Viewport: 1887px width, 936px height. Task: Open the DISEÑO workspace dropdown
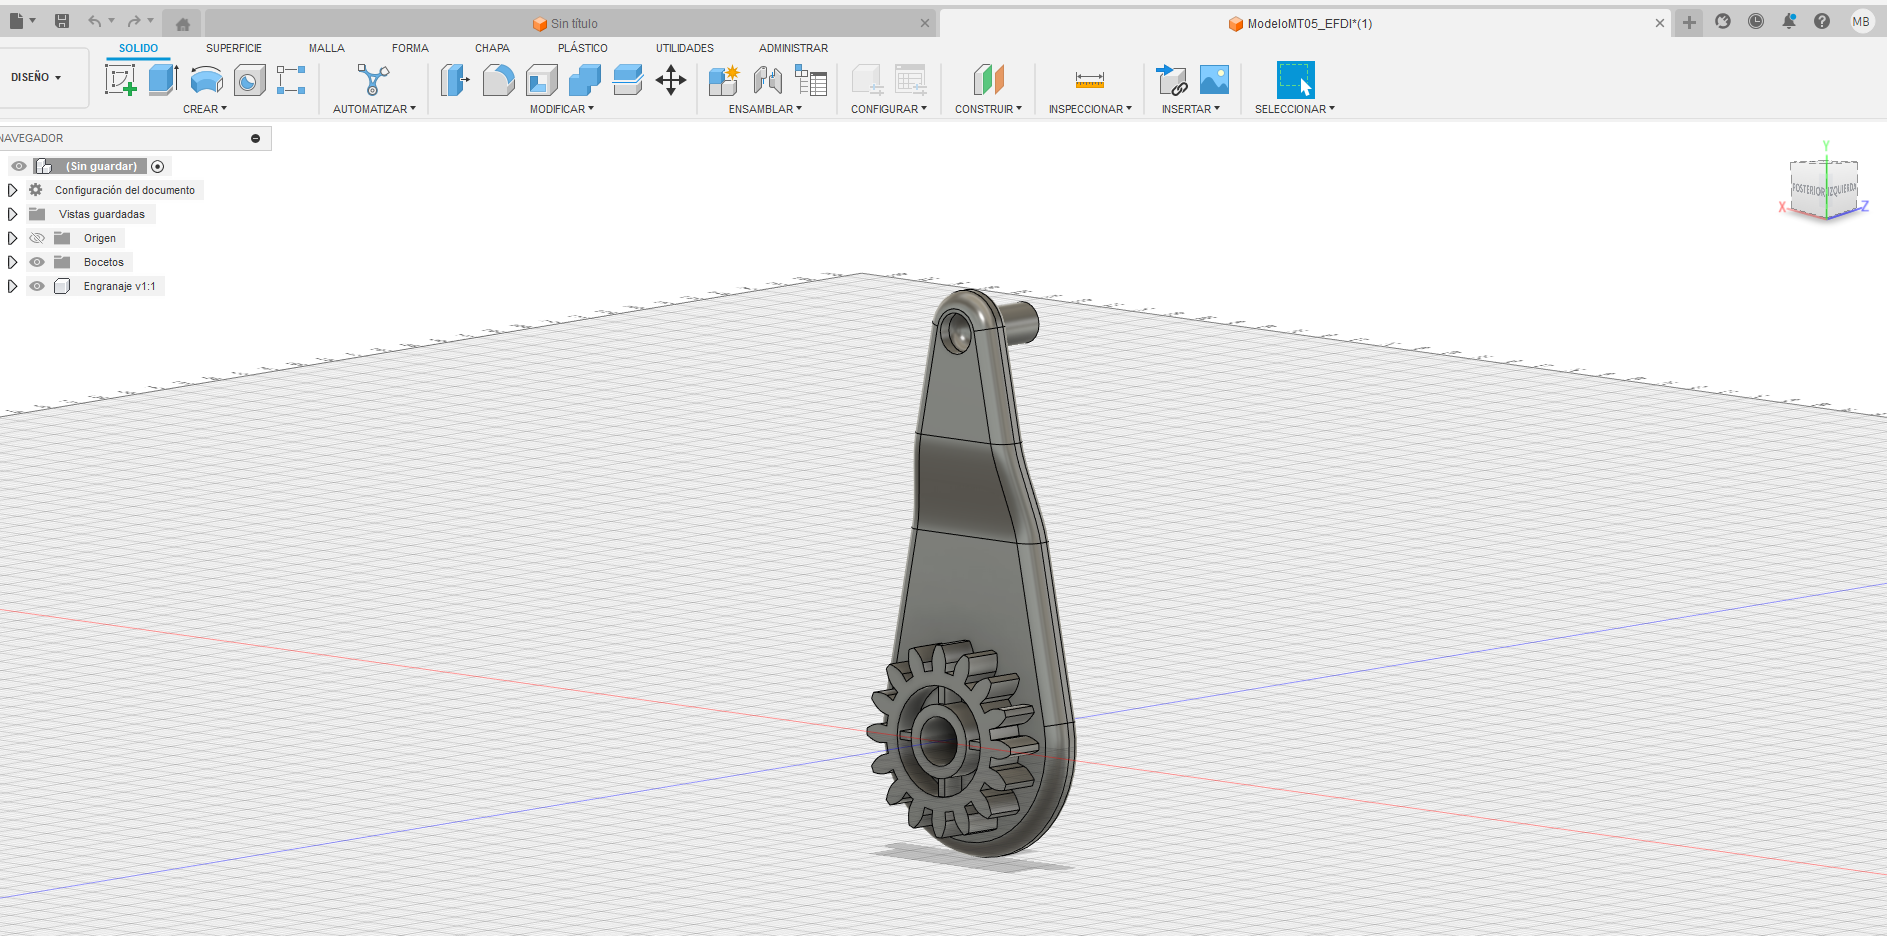point(37,77)
